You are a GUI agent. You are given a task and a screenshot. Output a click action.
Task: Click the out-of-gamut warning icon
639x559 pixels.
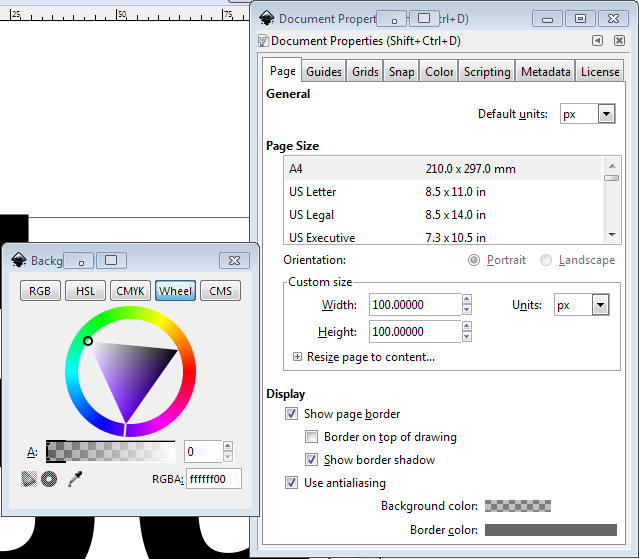(49, 479)
